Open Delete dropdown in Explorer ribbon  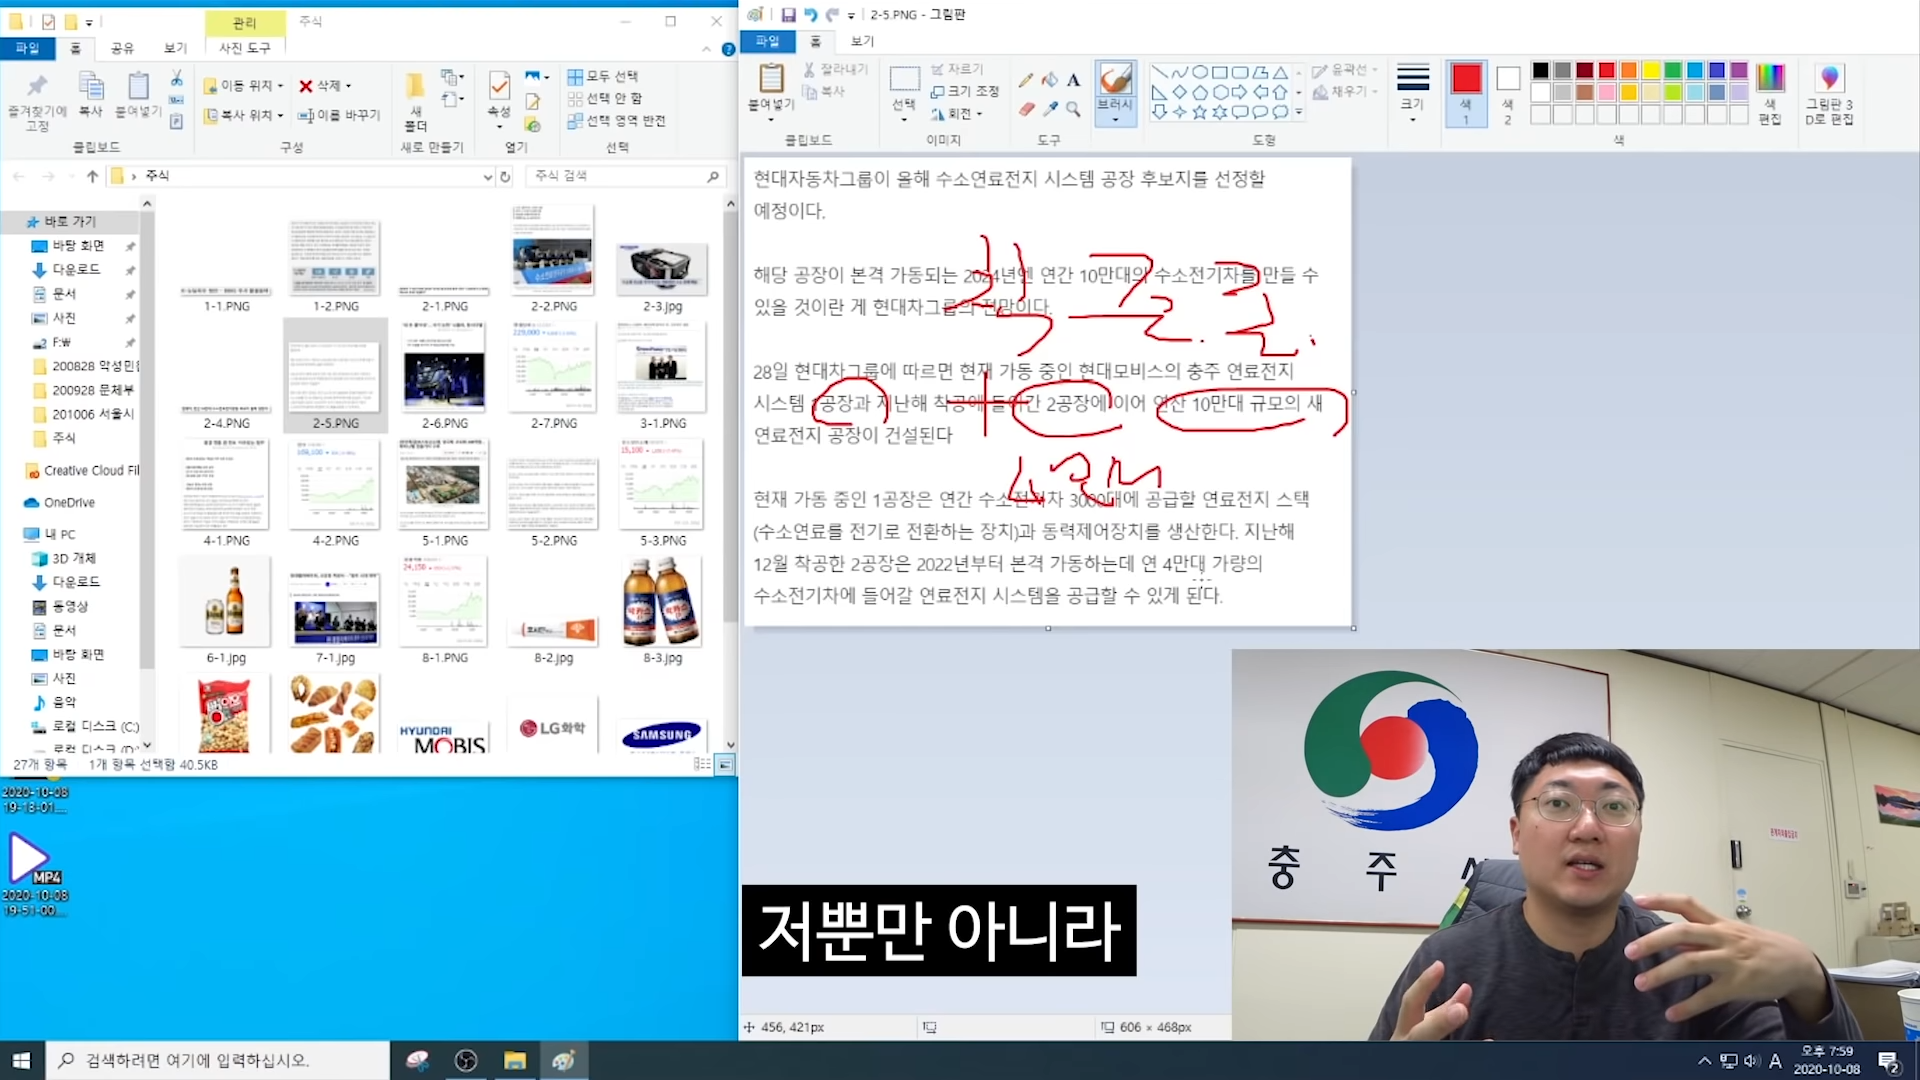325,86
